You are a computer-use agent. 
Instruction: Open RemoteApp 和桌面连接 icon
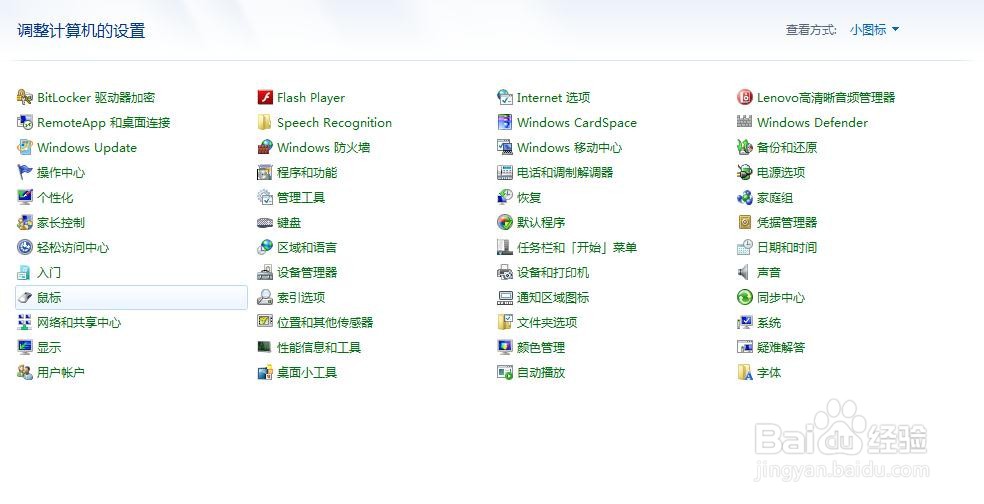click(x=24, y=122)
